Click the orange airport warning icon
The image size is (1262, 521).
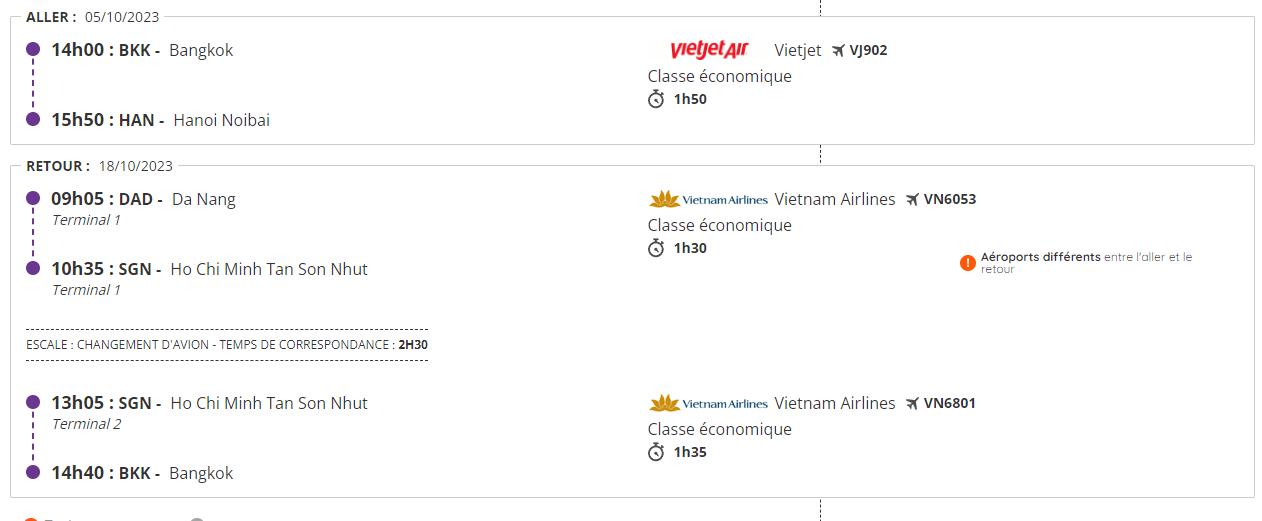click(x=967, y=263)
